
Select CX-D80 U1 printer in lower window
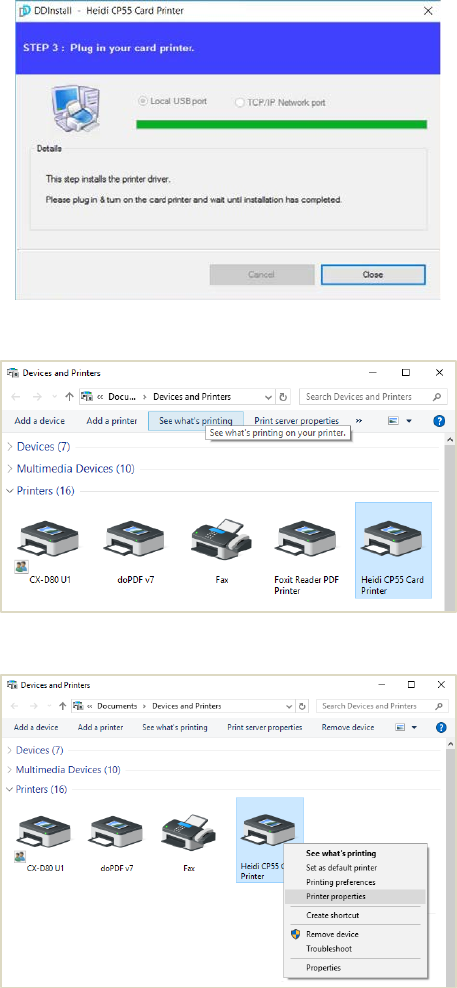click(x=44, y=842)
